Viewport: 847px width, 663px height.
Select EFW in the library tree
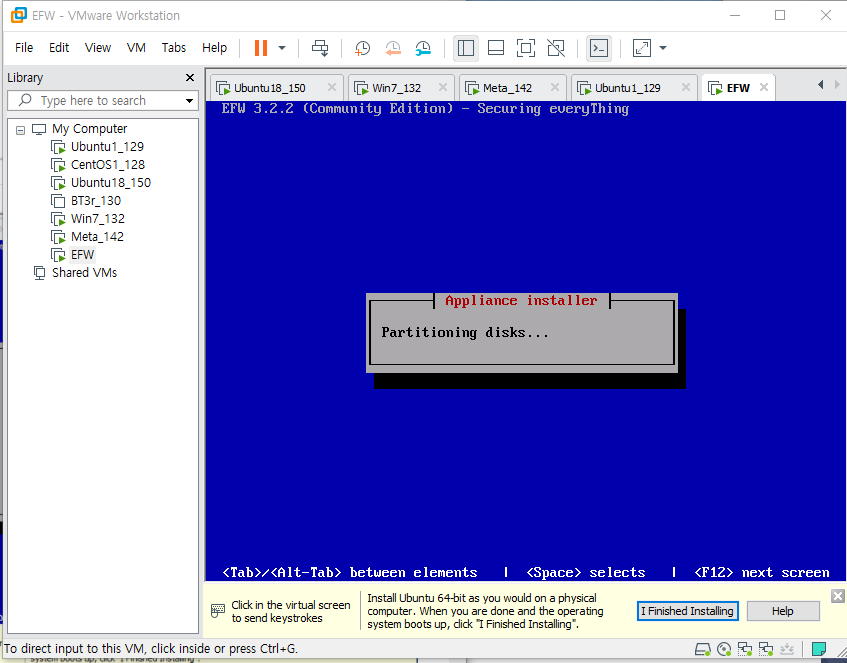82,255
